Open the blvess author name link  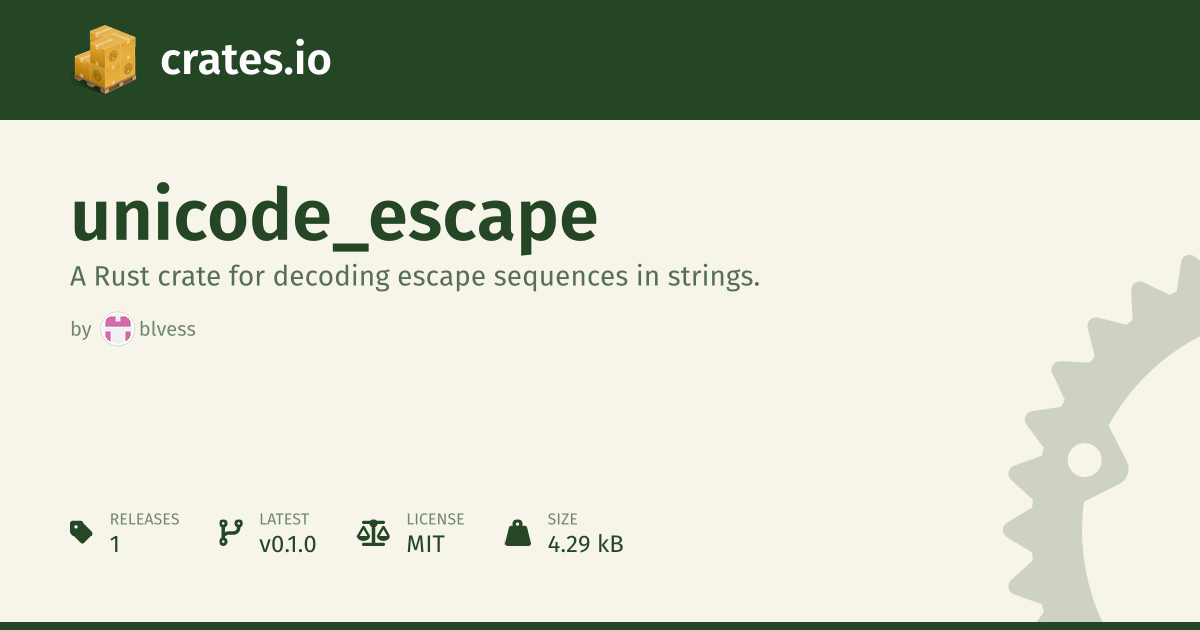click(x=168, y=329)
